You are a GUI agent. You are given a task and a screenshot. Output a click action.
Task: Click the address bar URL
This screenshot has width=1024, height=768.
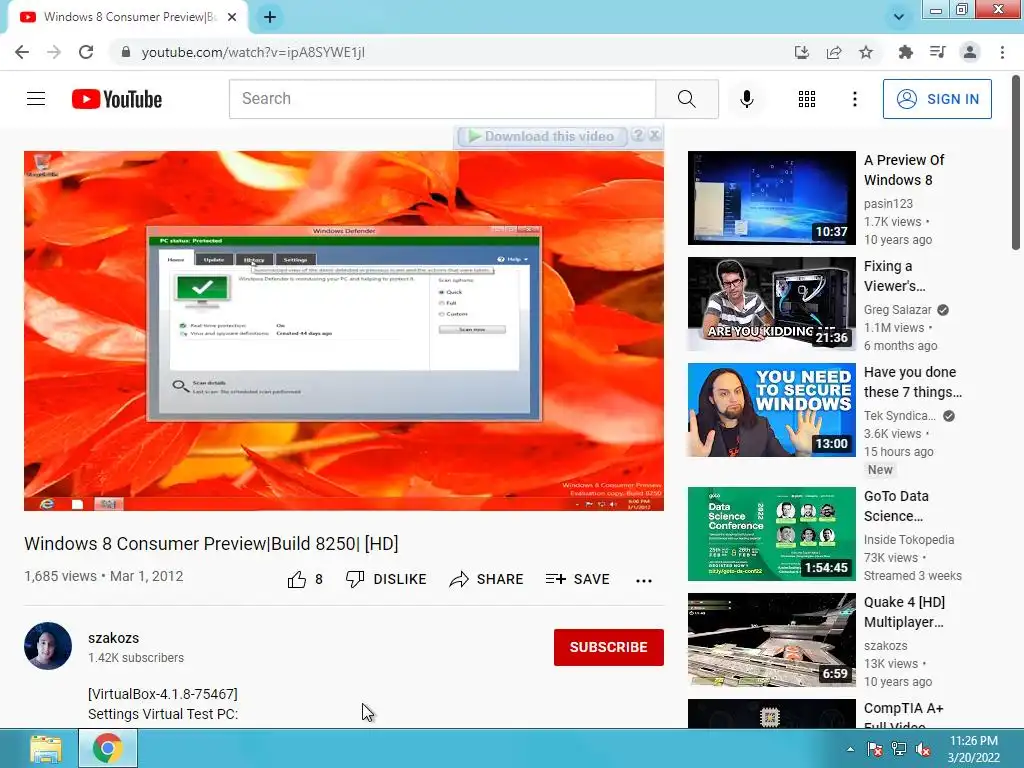(253, 52)
